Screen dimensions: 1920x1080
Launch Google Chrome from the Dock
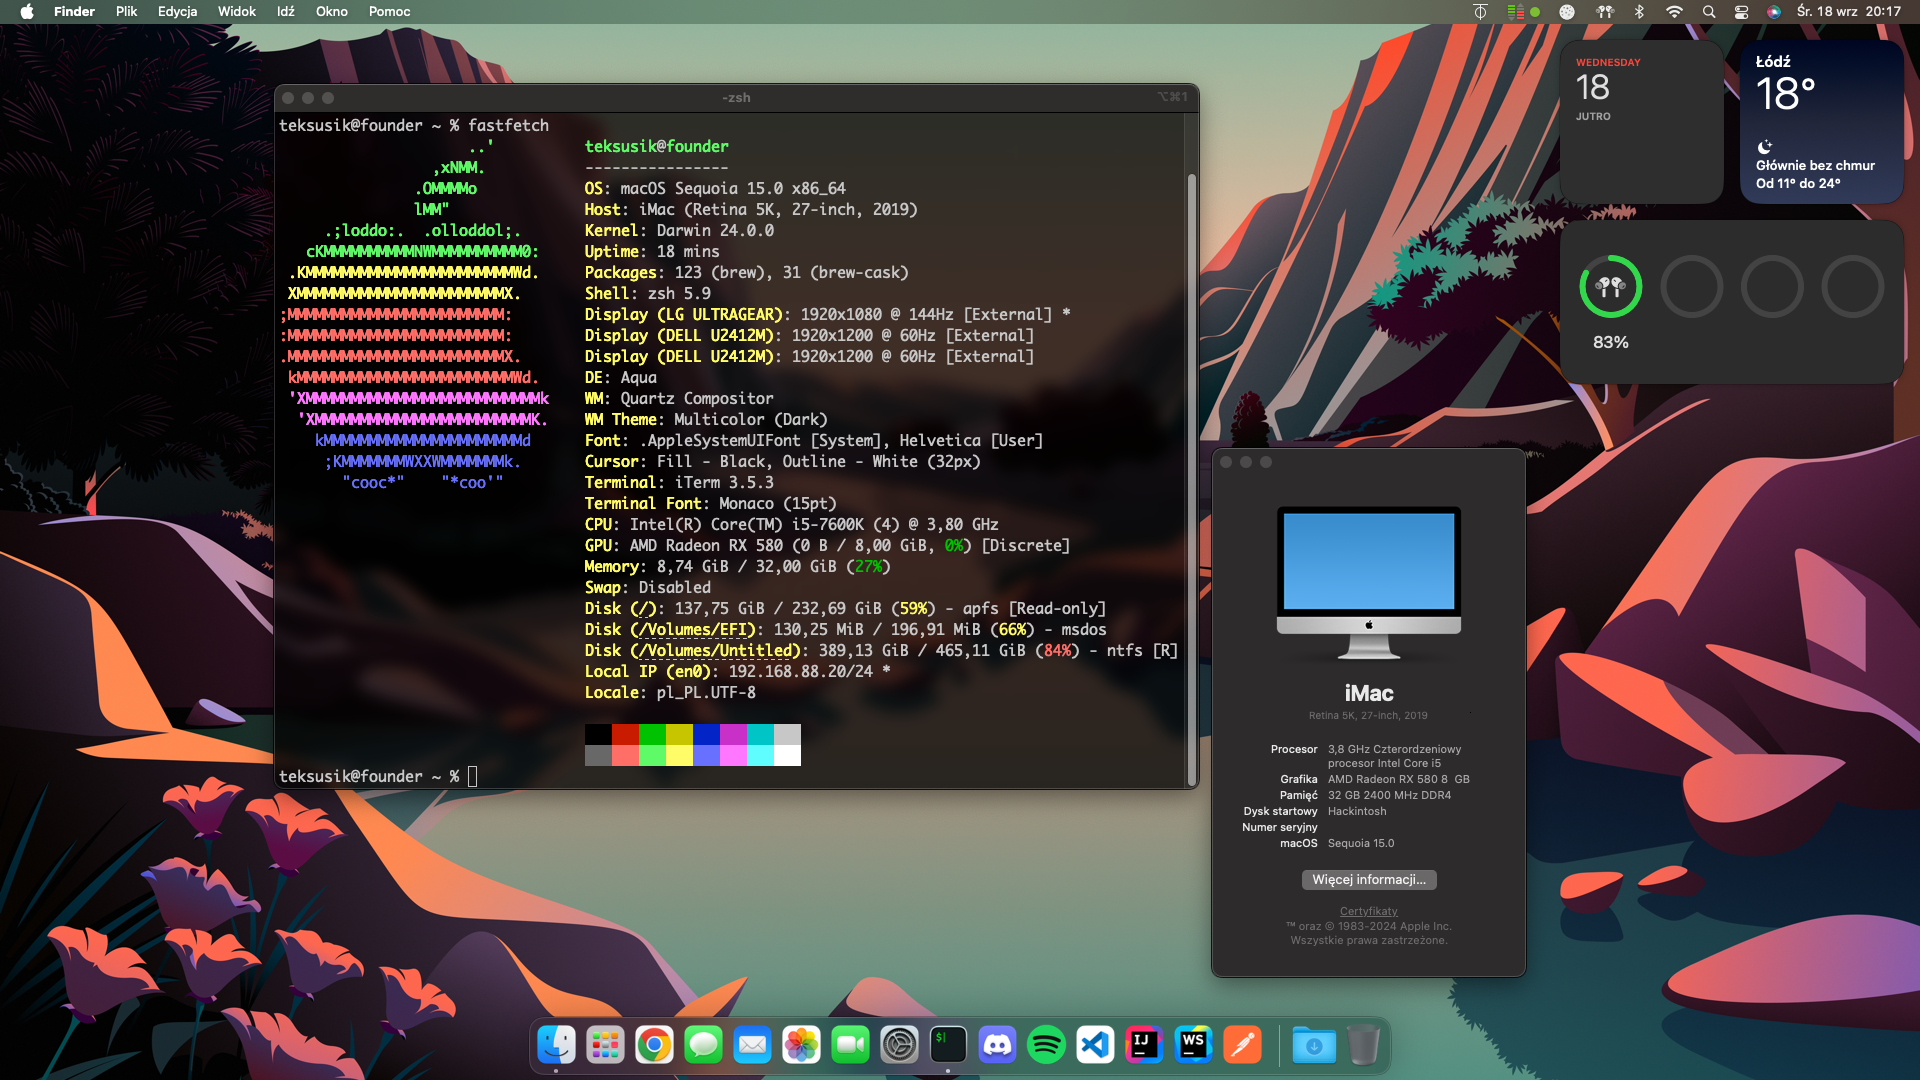coord(654,1045)
